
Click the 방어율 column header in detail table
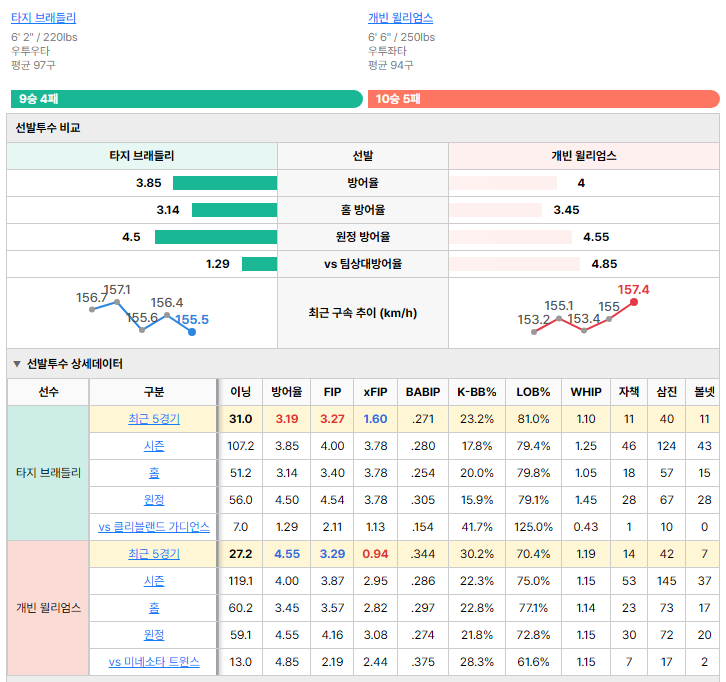tap(287, 392)
